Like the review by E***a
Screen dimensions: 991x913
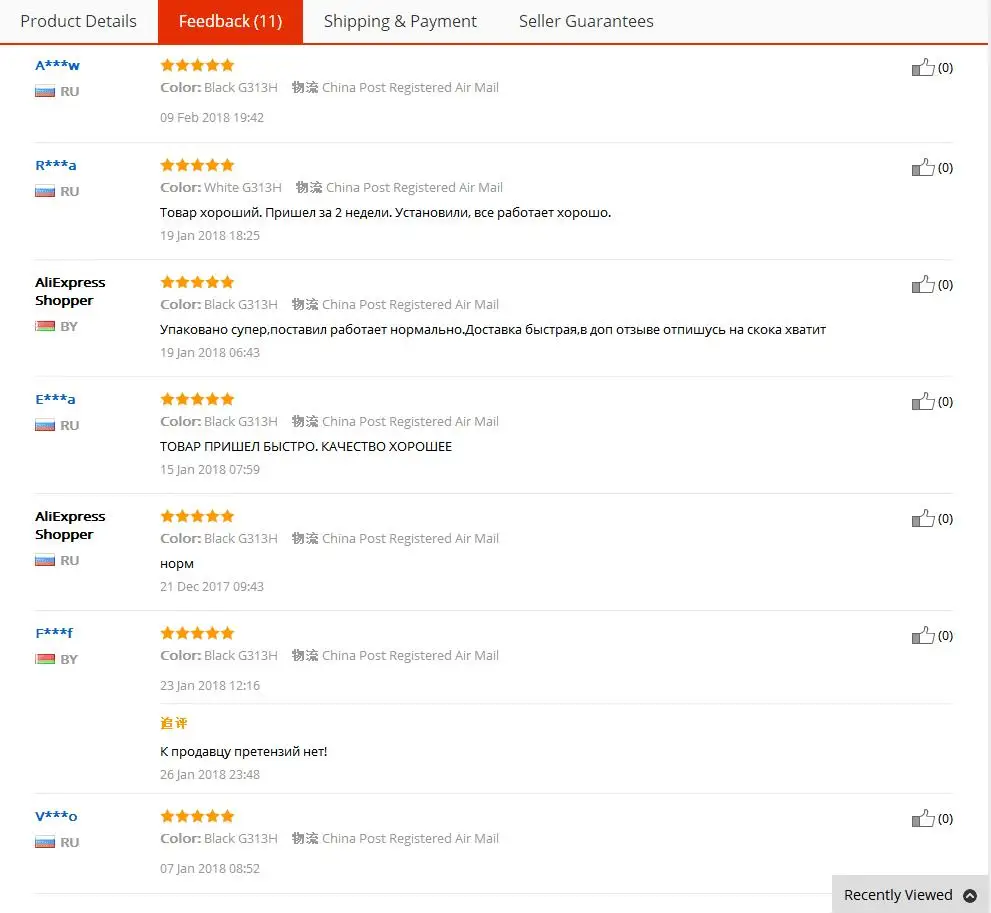pyautogui.click(x=923, y=401)
